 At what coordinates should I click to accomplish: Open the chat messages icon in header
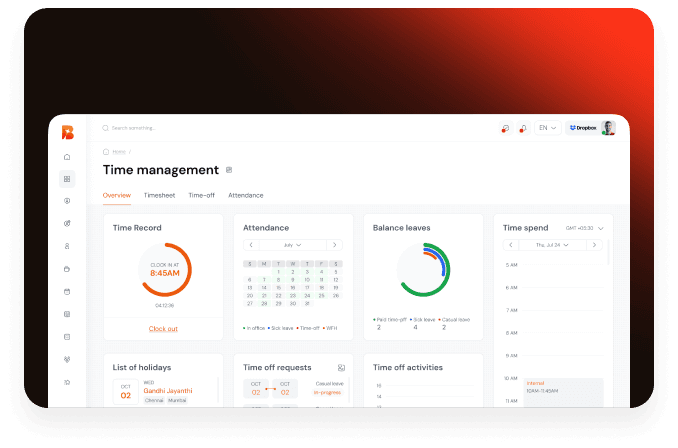tap(505, 128)
